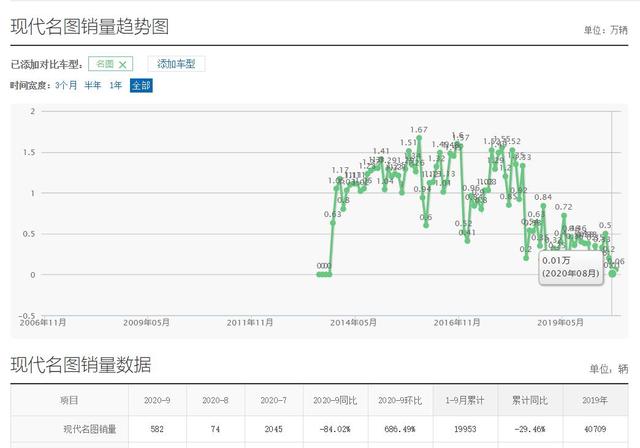Click the 2009年05月 axis label
The height and width of the screenshot is (448, 640).
pos(147,323)
